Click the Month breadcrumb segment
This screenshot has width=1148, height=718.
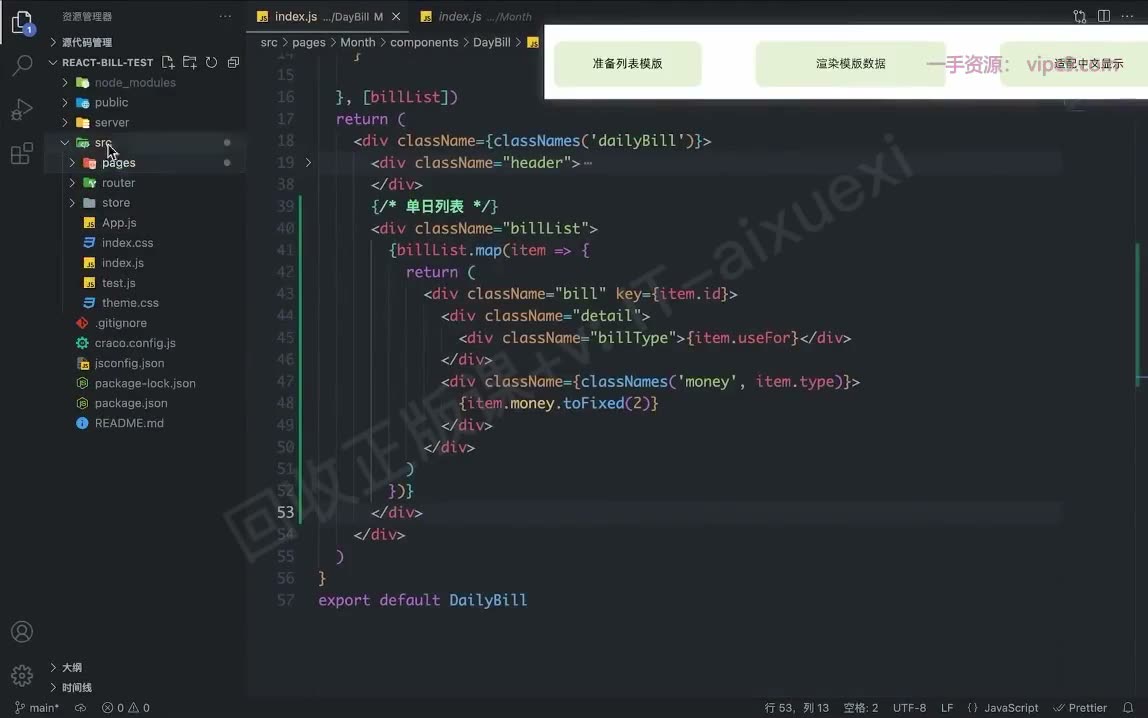pyautogui.click(x=357, y=42)
